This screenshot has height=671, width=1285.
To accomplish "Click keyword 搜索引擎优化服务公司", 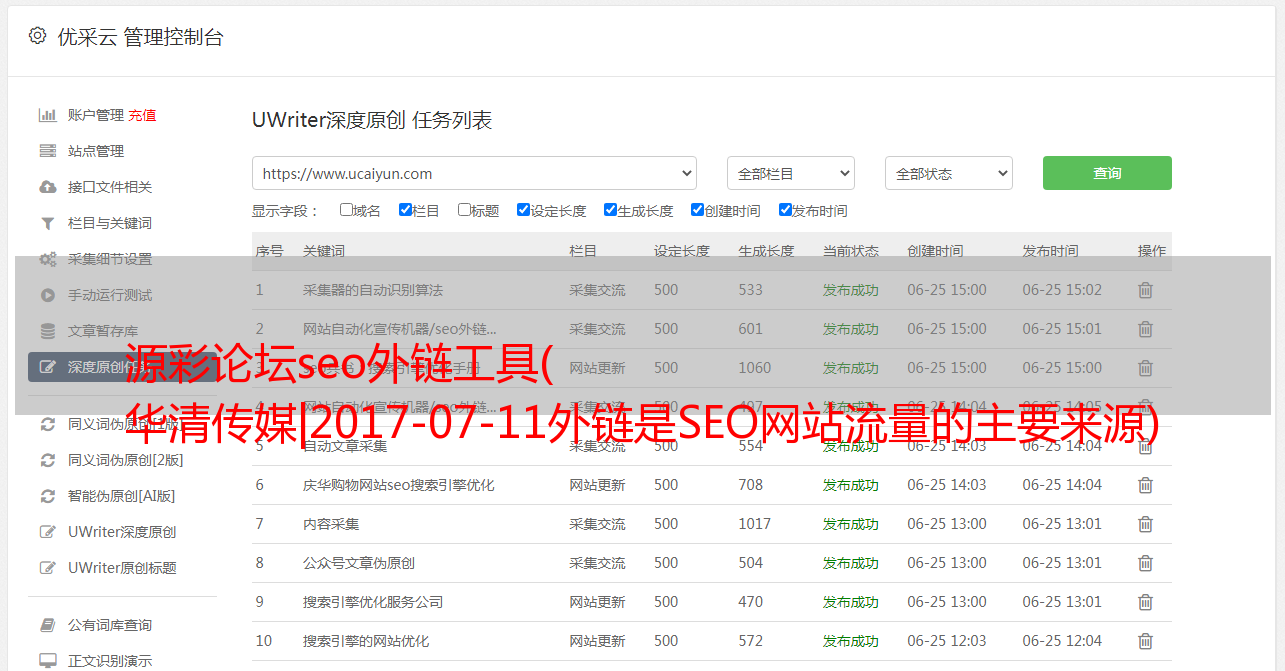I will pyautogui.click(x=373, y=602).
